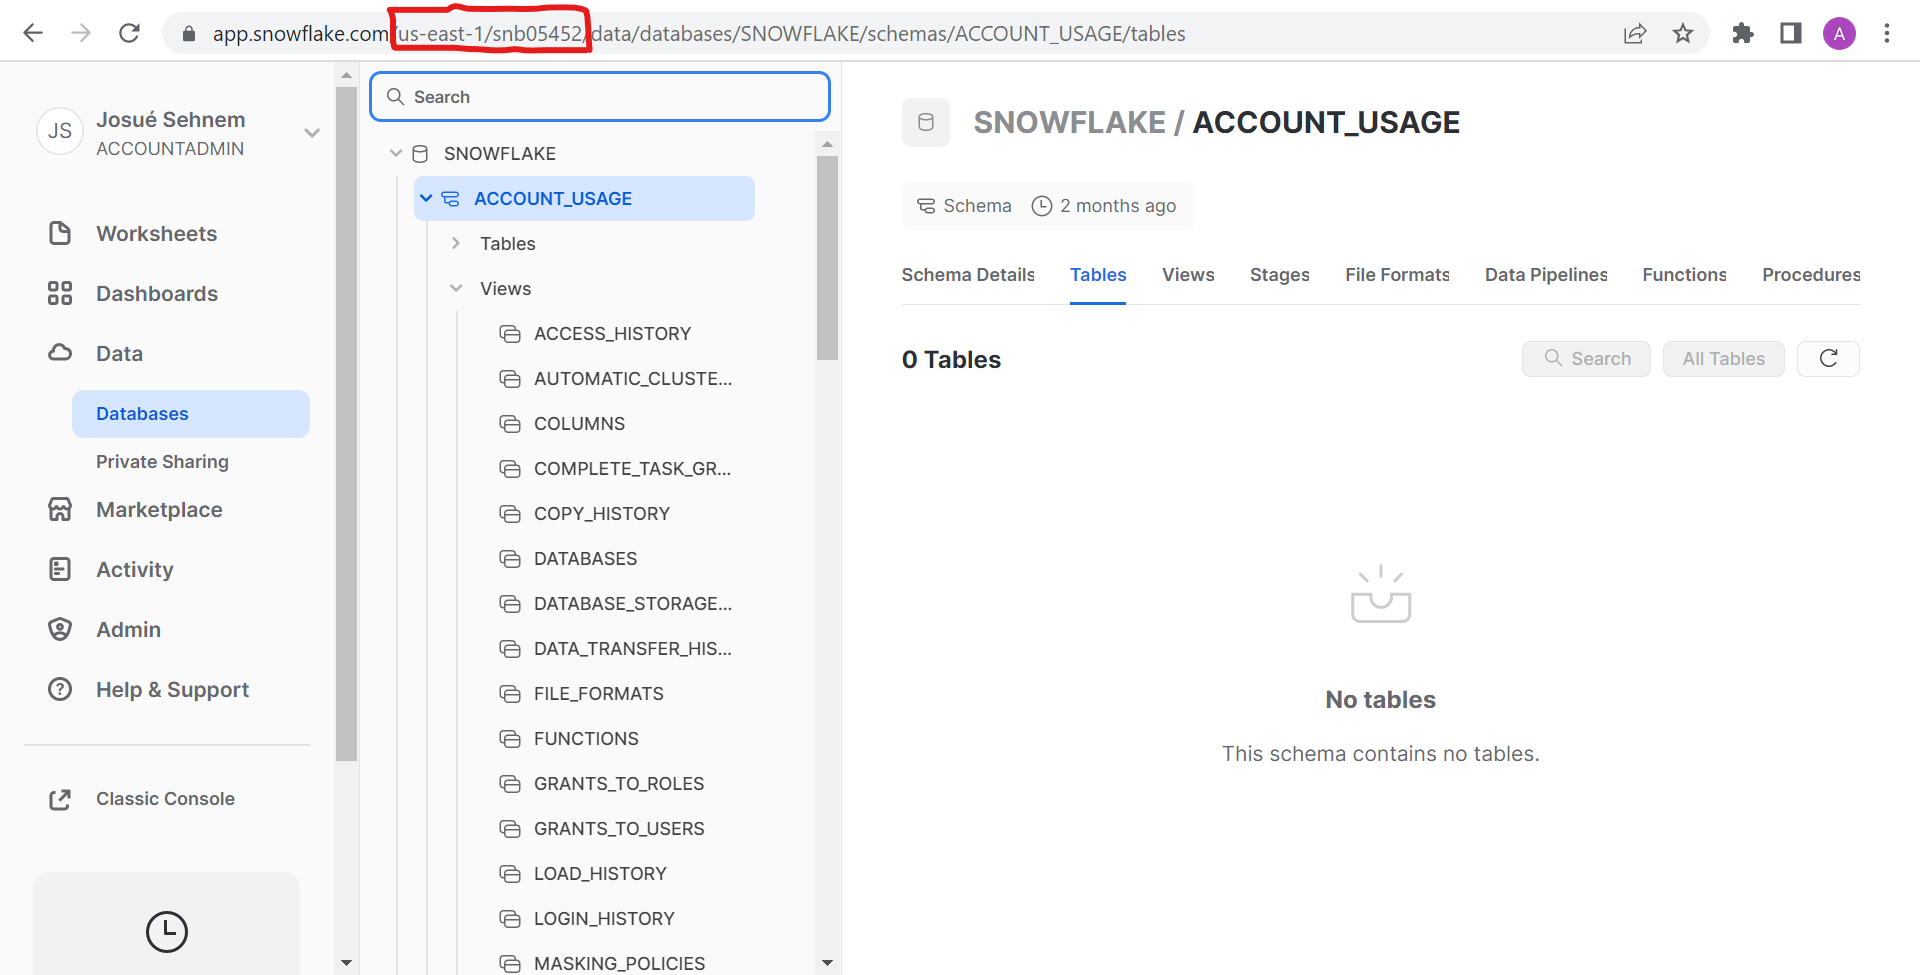Select the Tables tab
Viewport: 1920px width, 975px height.
pyautogui.click(x=1098, y=275)
